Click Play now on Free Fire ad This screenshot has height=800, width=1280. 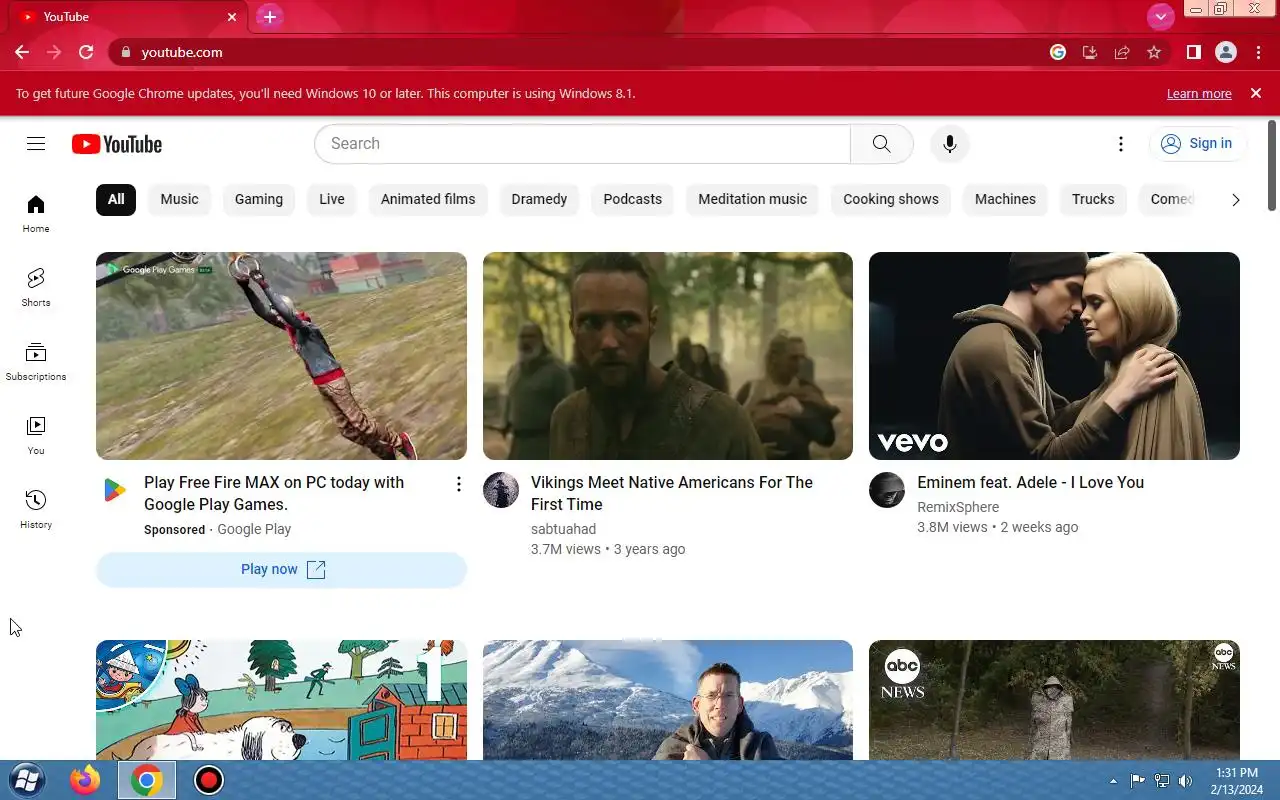click(282, 570)
